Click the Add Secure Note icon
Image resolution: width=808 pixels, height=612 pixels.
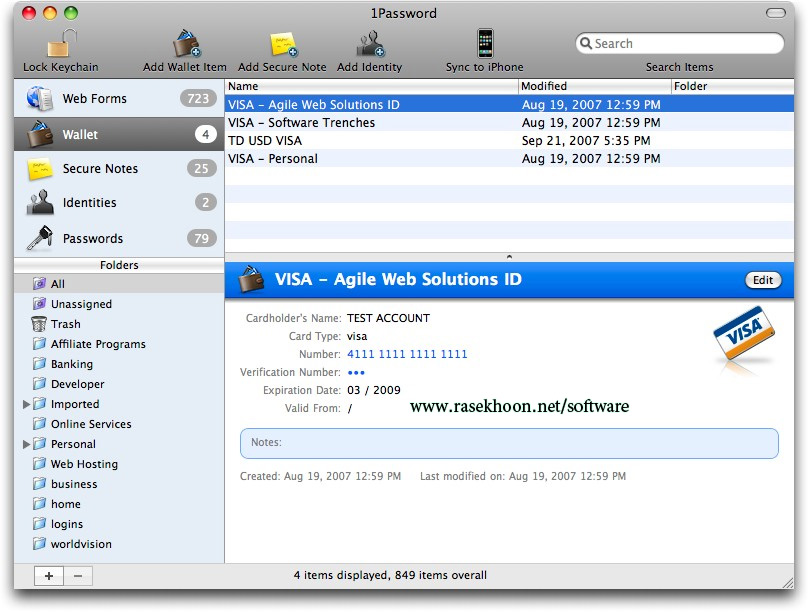pos(283,44)
